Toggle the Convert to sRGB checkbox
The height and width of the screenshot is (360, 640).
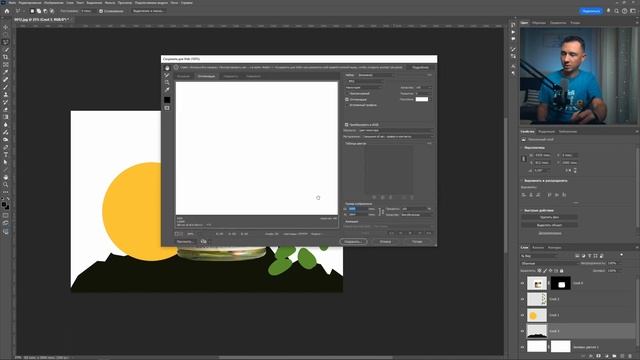(x=347, y=124)
